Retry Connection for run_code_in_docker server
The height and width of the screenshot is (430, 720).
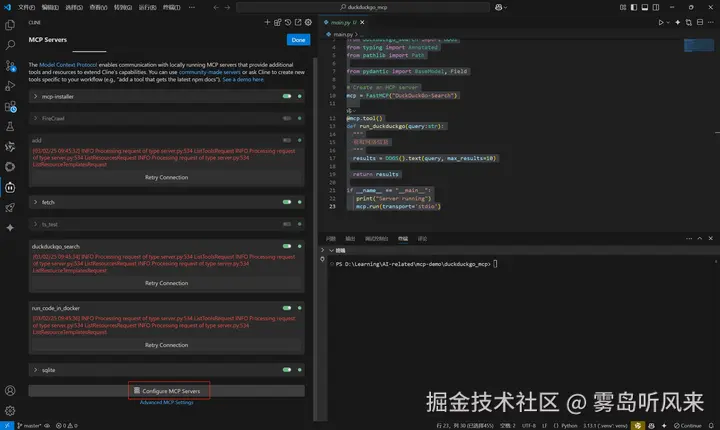pyautogui.click(x=166, y=345)
